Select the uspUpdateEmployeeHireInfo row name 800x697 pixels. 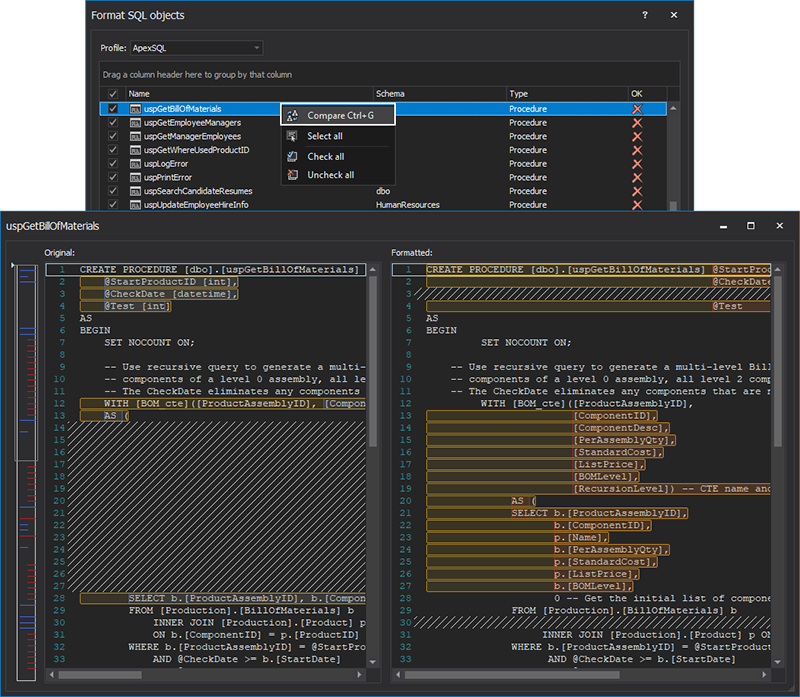point(196,205)
